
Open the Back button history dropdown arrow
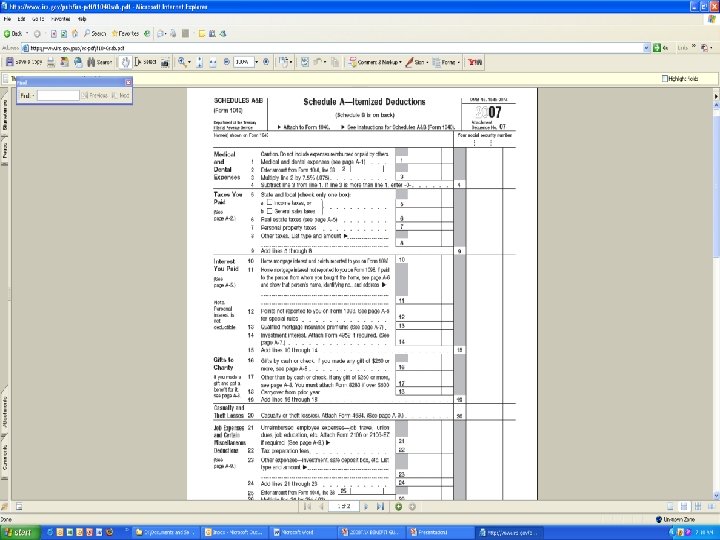pos(27,34)
